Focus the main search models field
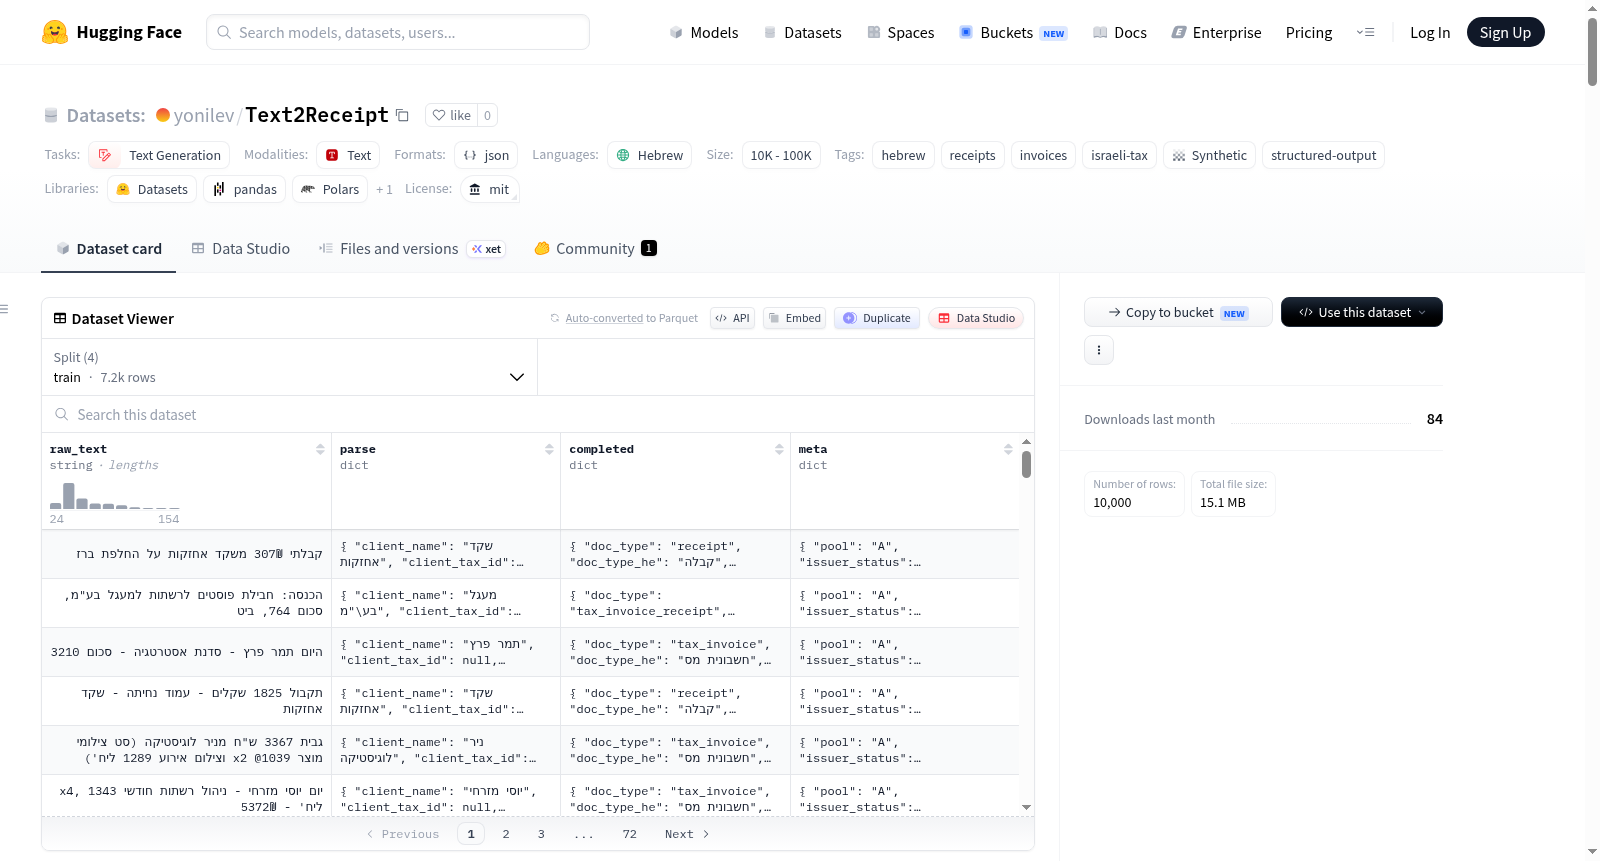The width and height of the screenshot is (1600, 861). 398,32
